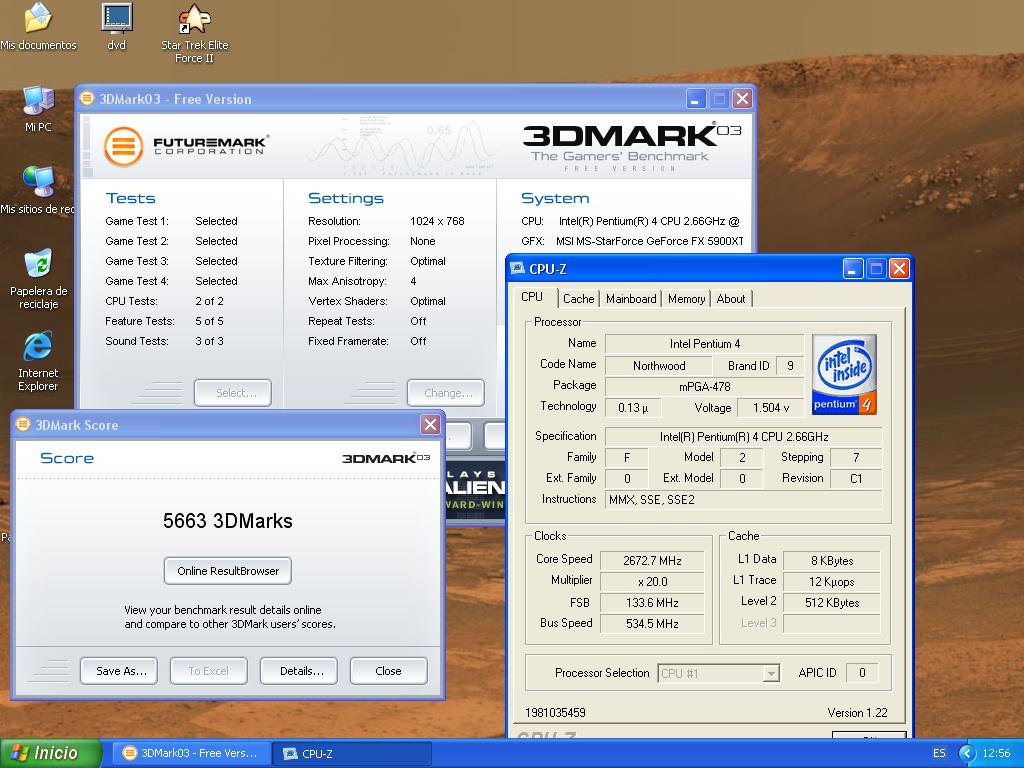This screenshot has height=768, width=1024.
Task: Launch Internet Explorer from the desktop
Action: tap(38, 347)
